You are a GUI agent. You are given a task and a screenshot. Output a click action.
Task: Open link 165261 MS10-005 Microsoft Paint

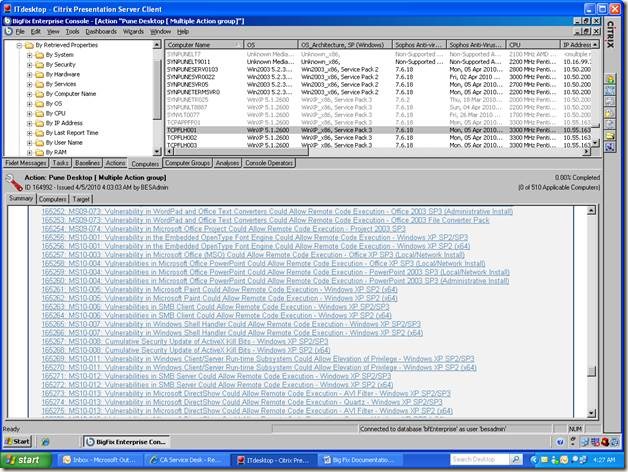point(219,289)
